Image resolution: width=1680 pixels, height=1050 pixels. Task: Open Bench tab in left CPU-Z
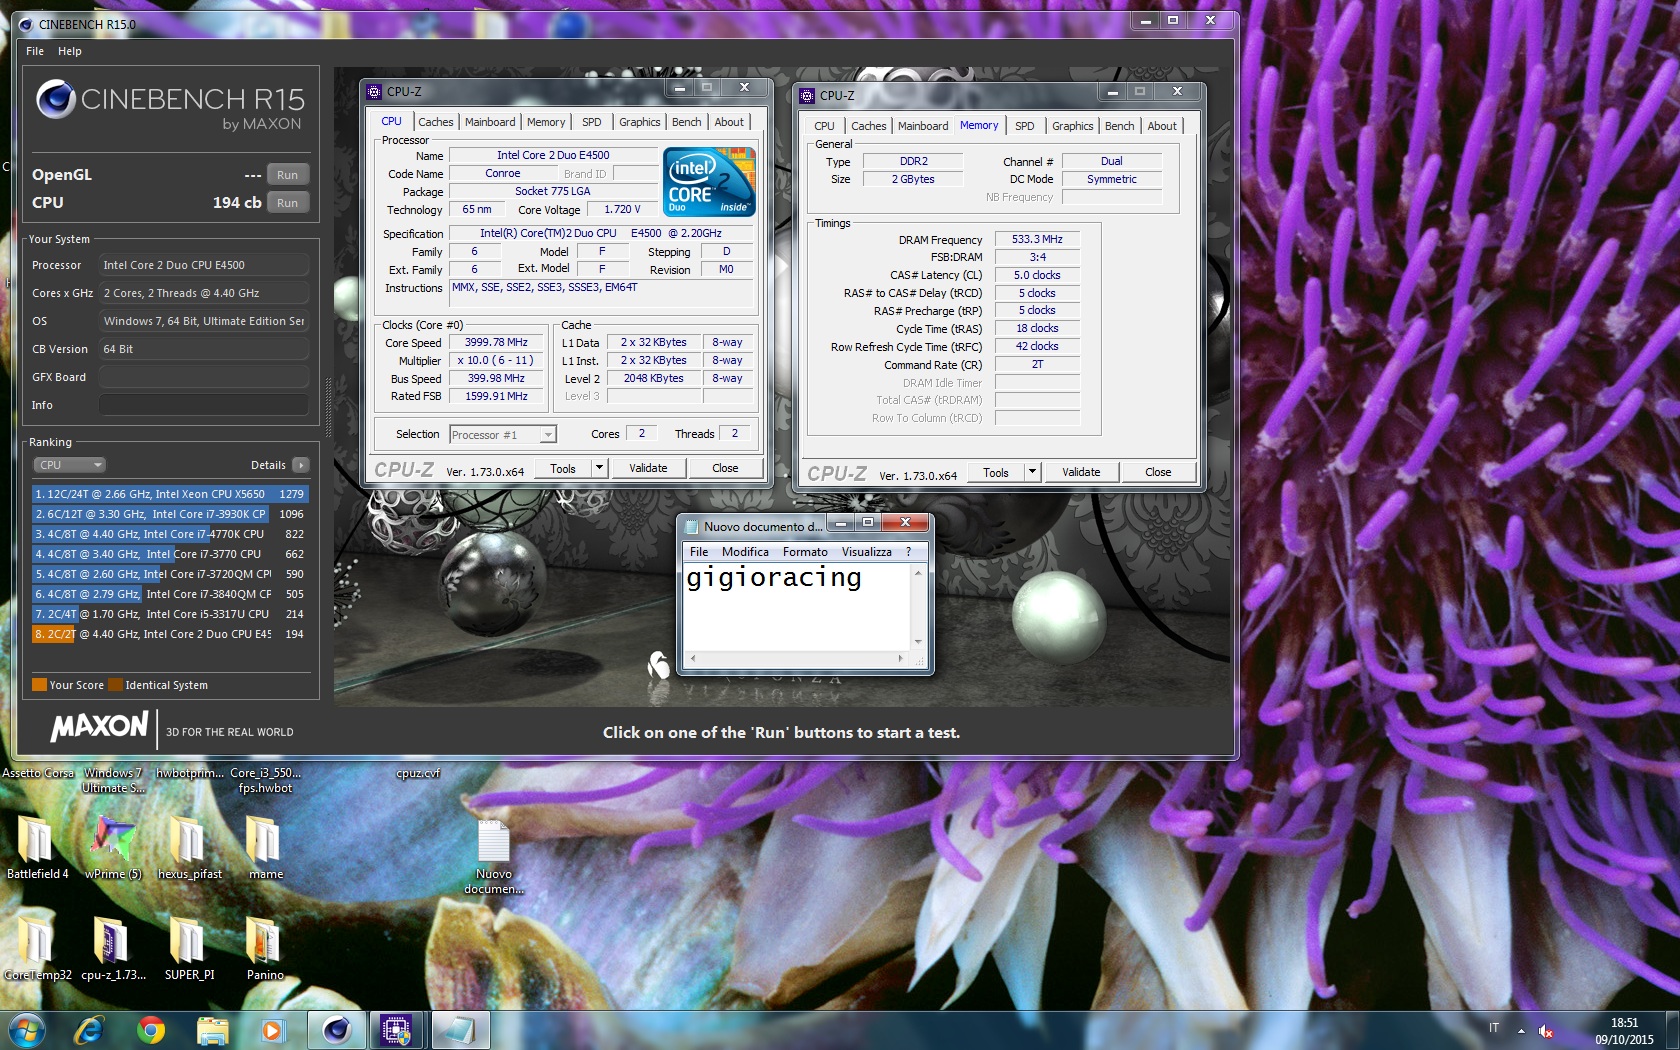[687, 122]
